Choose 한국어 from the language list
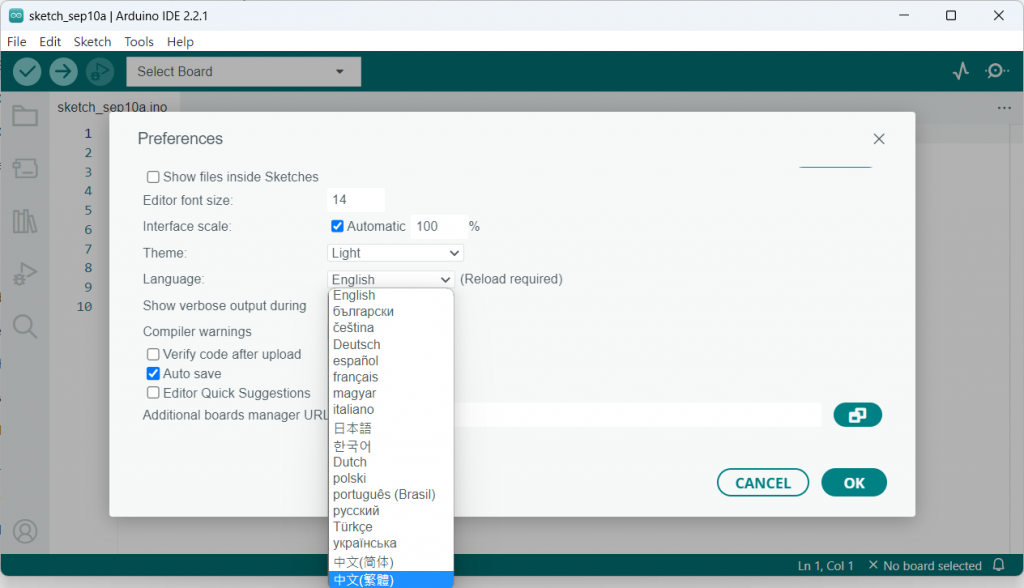Viewport: 1024px width, 588px height. [x=391, y=446]
